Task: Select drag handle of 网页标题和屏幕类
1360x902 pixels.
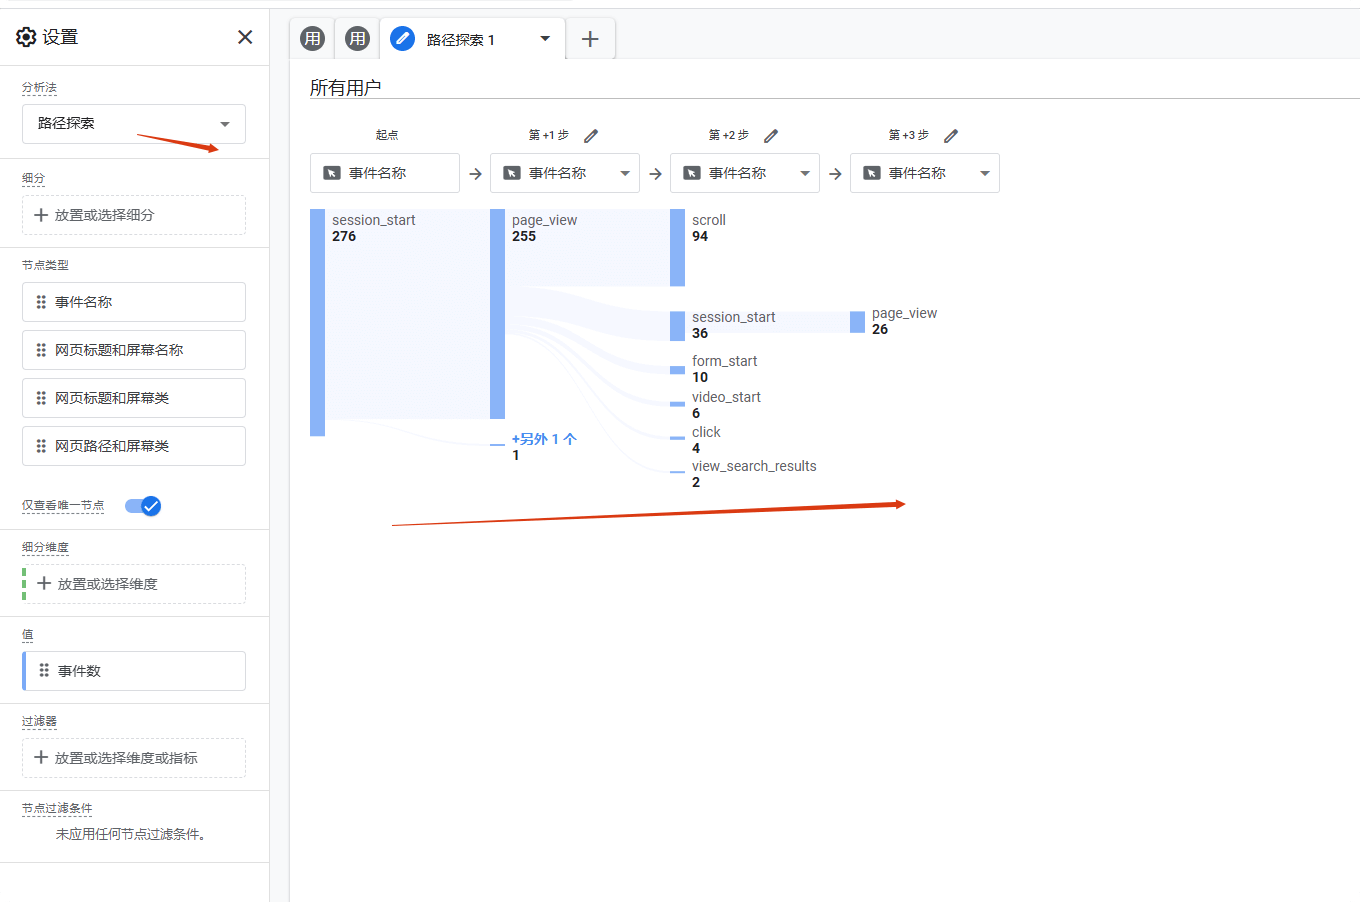Action: click(x=41, y=398)
